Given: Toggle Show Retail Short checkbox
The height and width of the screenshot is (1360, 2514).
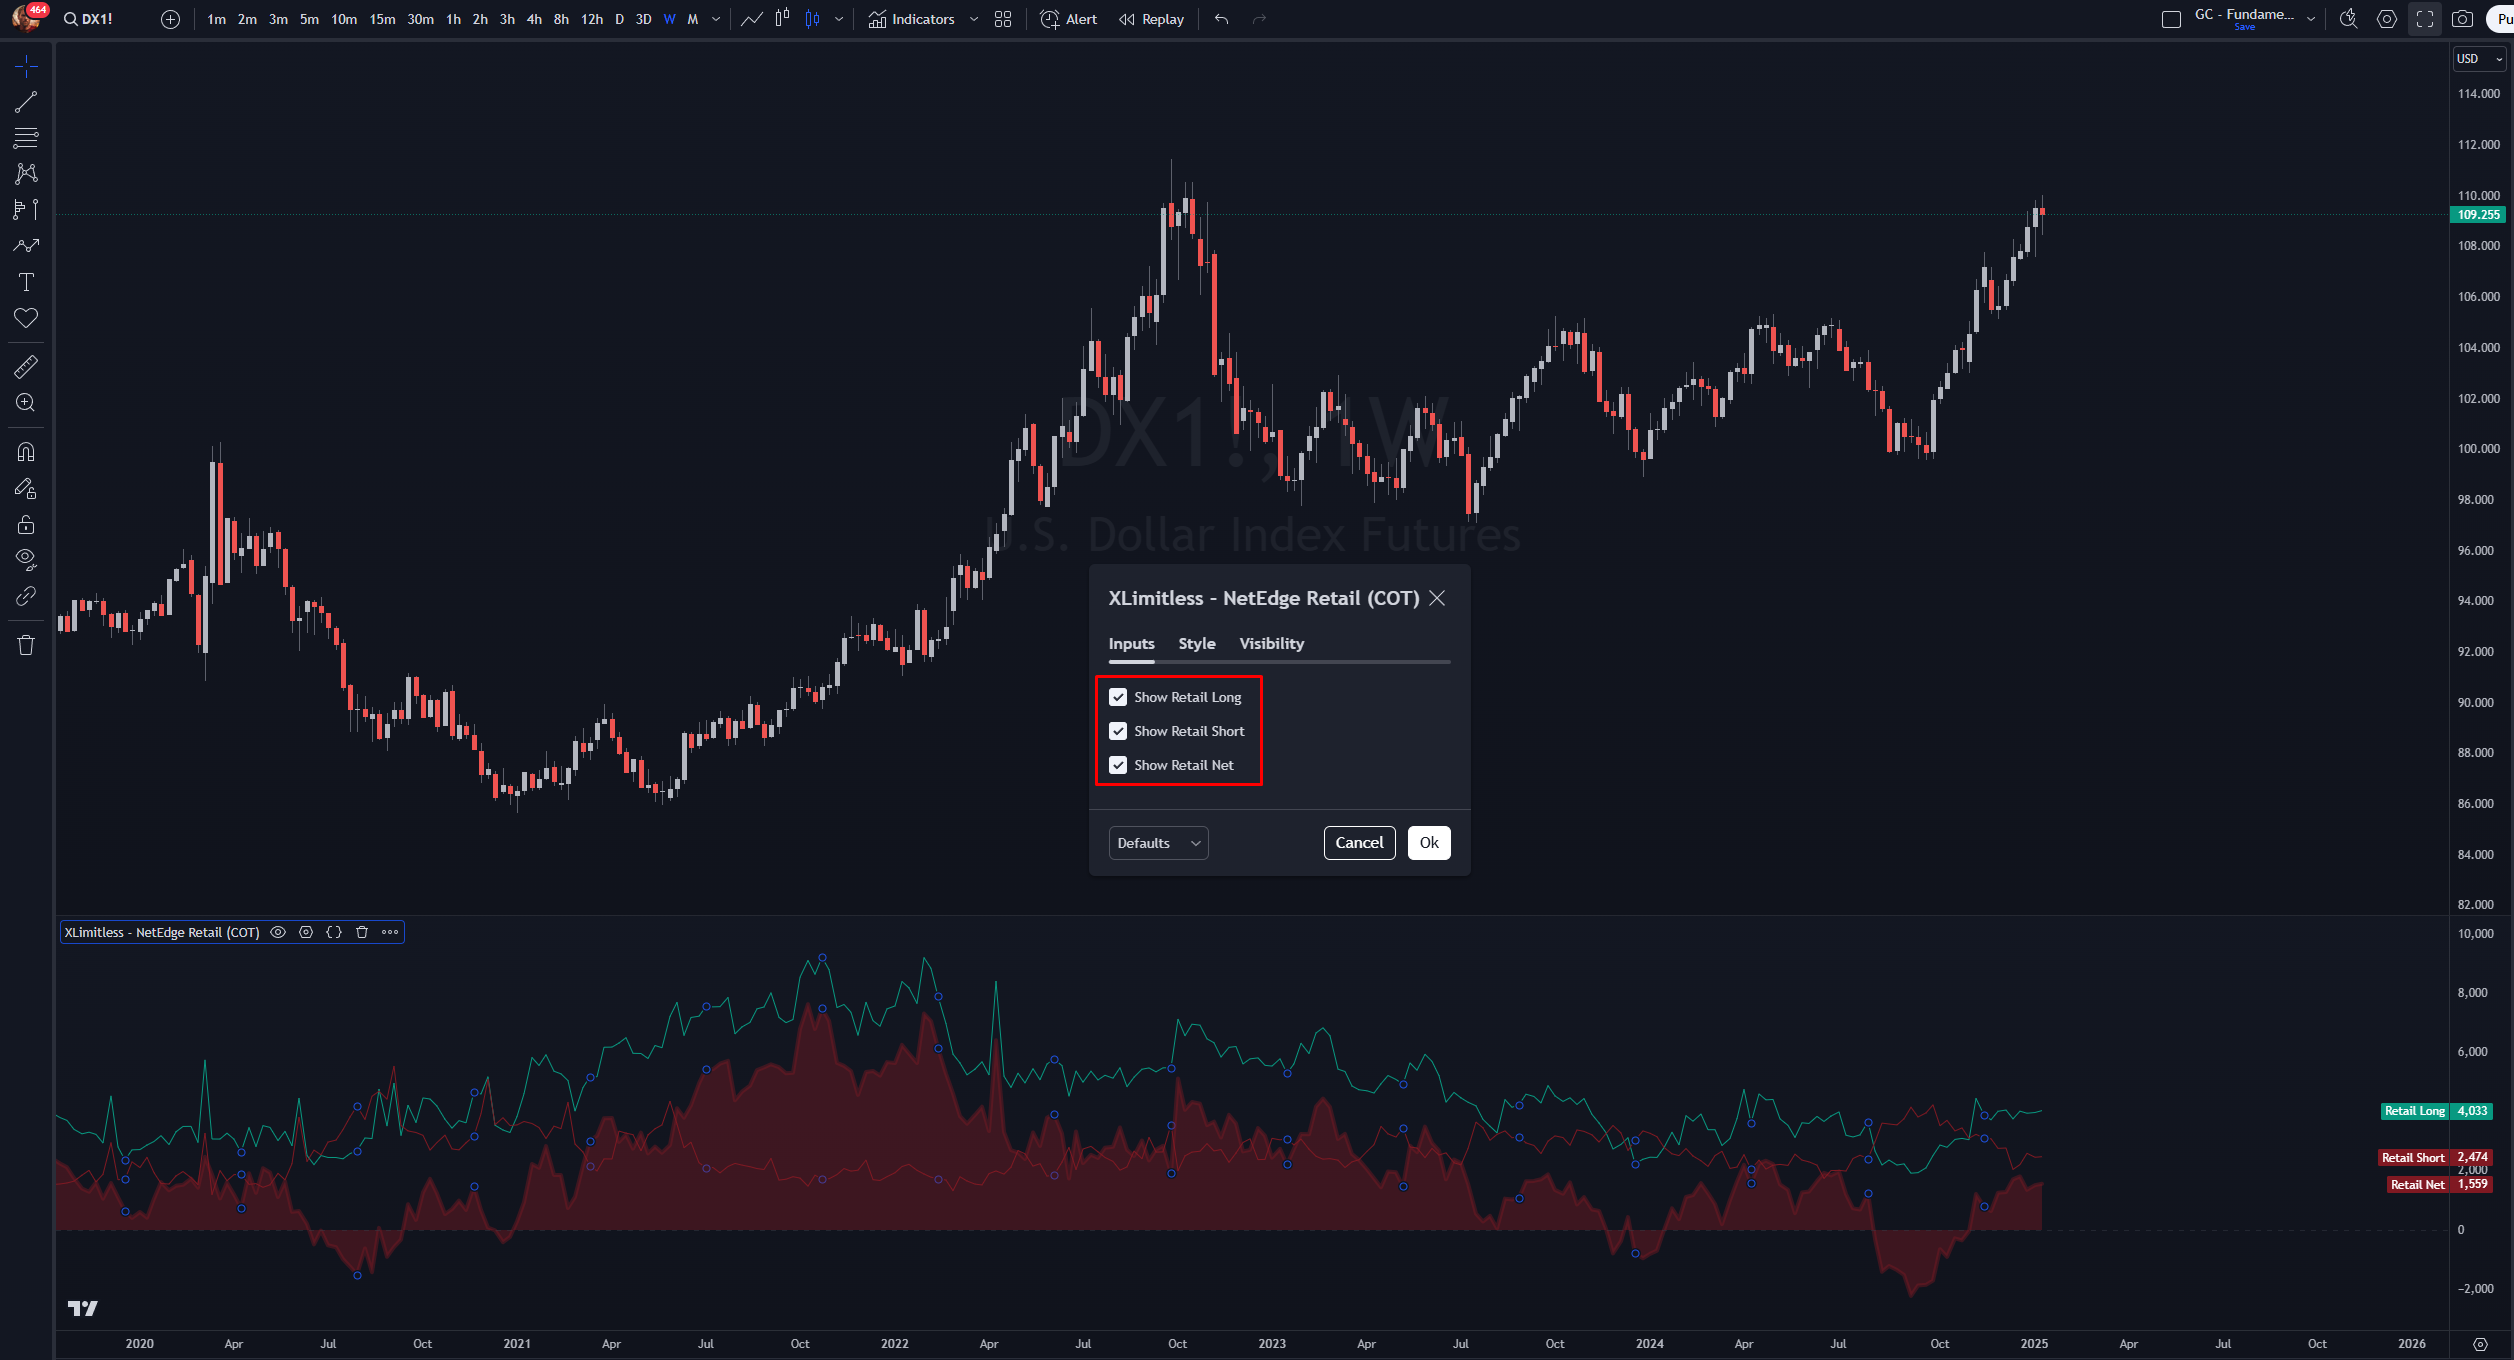Looking at the screenshot, I should click(x=1118, y=731).
